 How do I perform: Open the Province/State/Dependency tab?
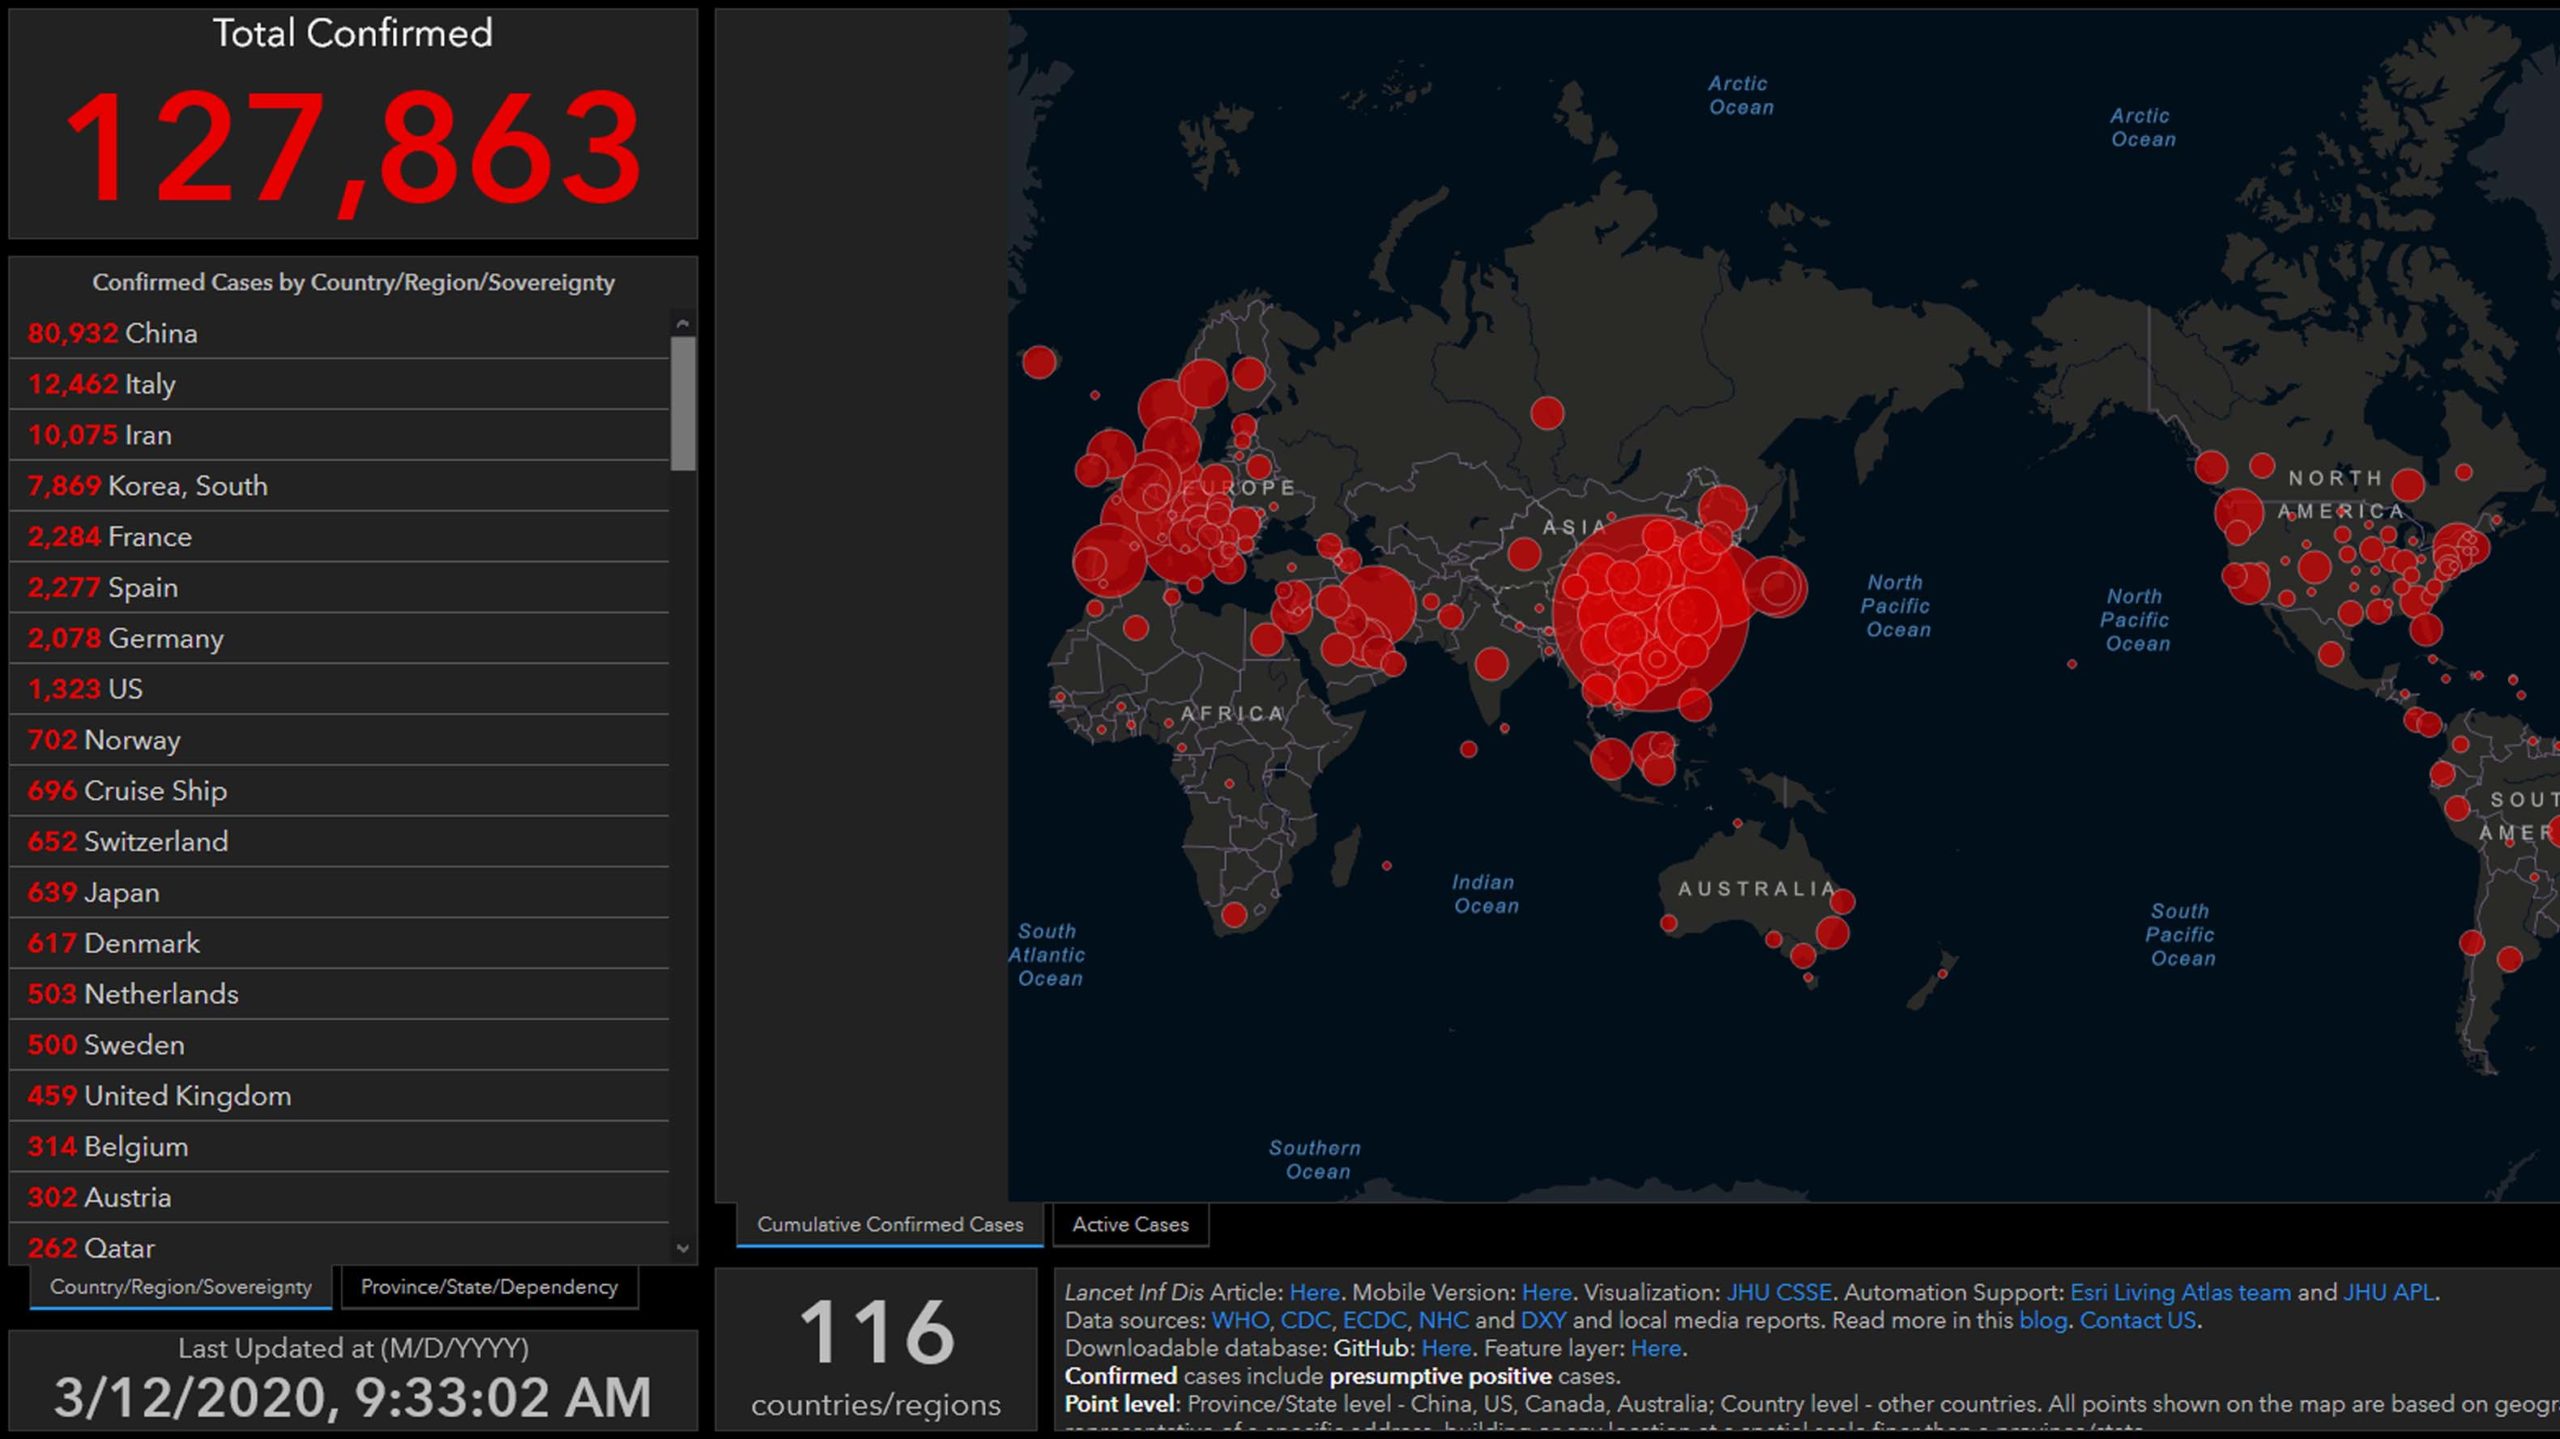pyautogui.click(x=489, y=1287)
